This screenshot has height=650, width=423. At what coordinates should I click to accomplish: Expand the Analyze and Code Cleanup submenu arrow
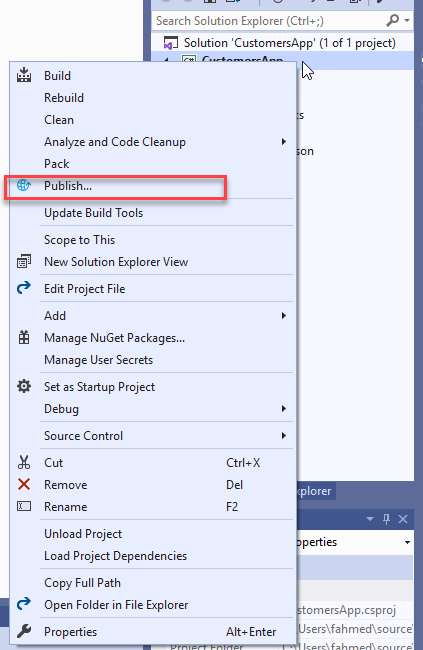pos(284,142)
